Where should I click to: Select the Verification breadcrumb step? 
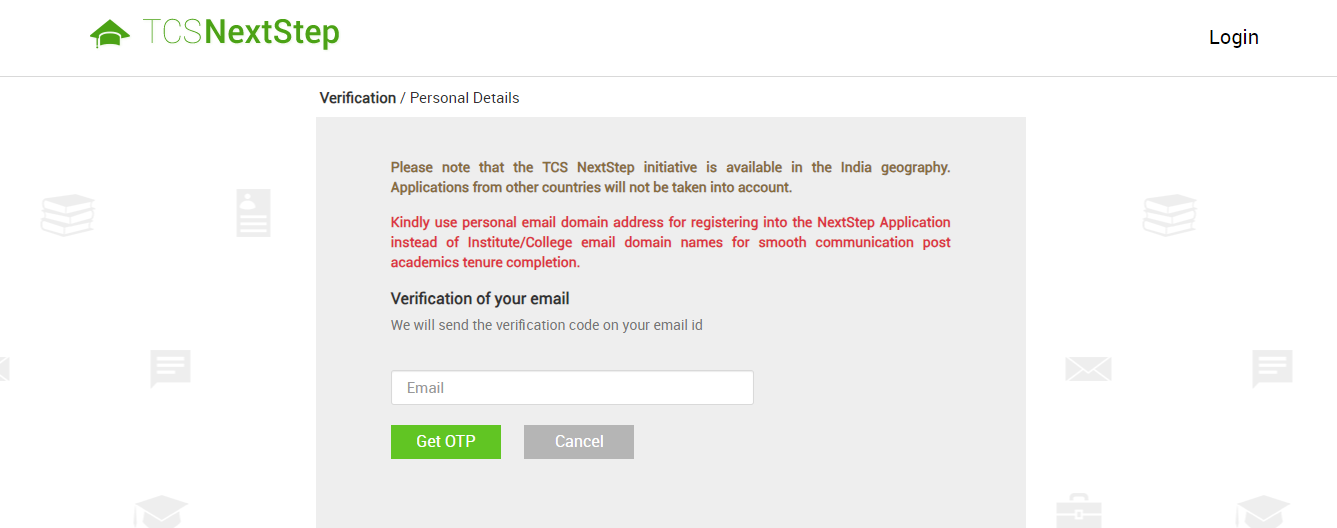click(x=358, y=98)
